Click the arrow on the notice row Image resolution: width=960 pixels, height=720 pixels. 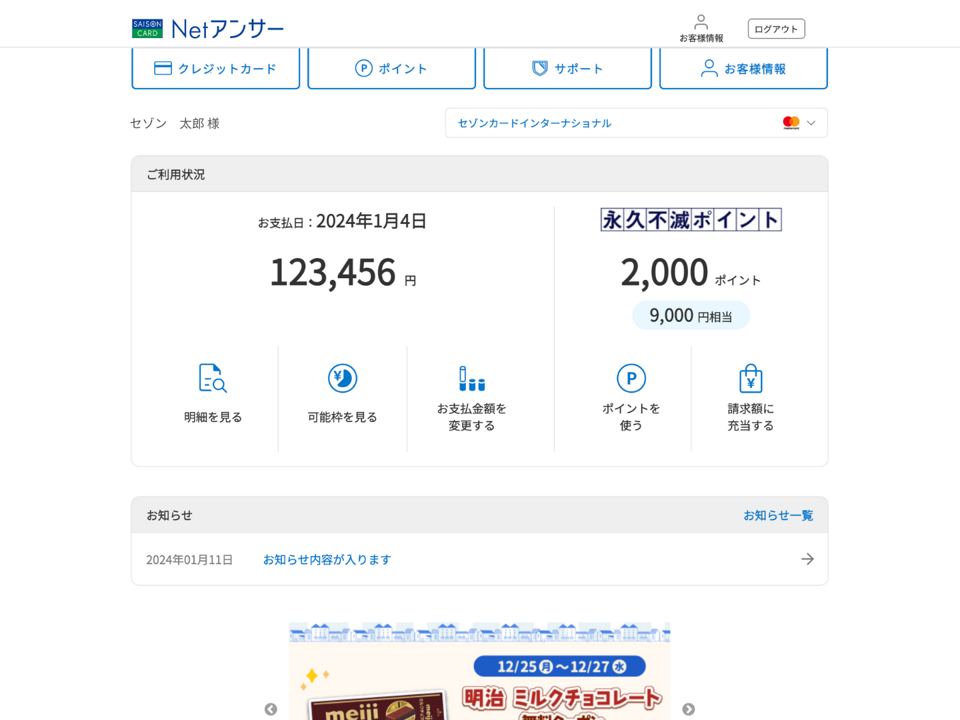click(807, 559)
